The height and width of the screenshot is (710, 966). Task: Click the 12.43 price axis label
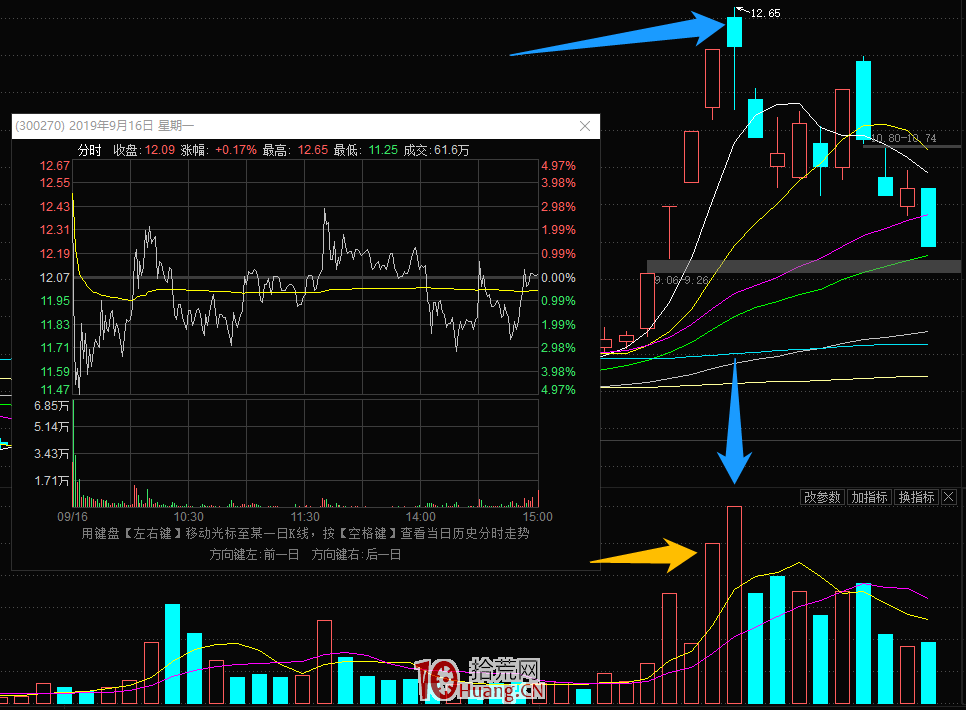point(55,207)
